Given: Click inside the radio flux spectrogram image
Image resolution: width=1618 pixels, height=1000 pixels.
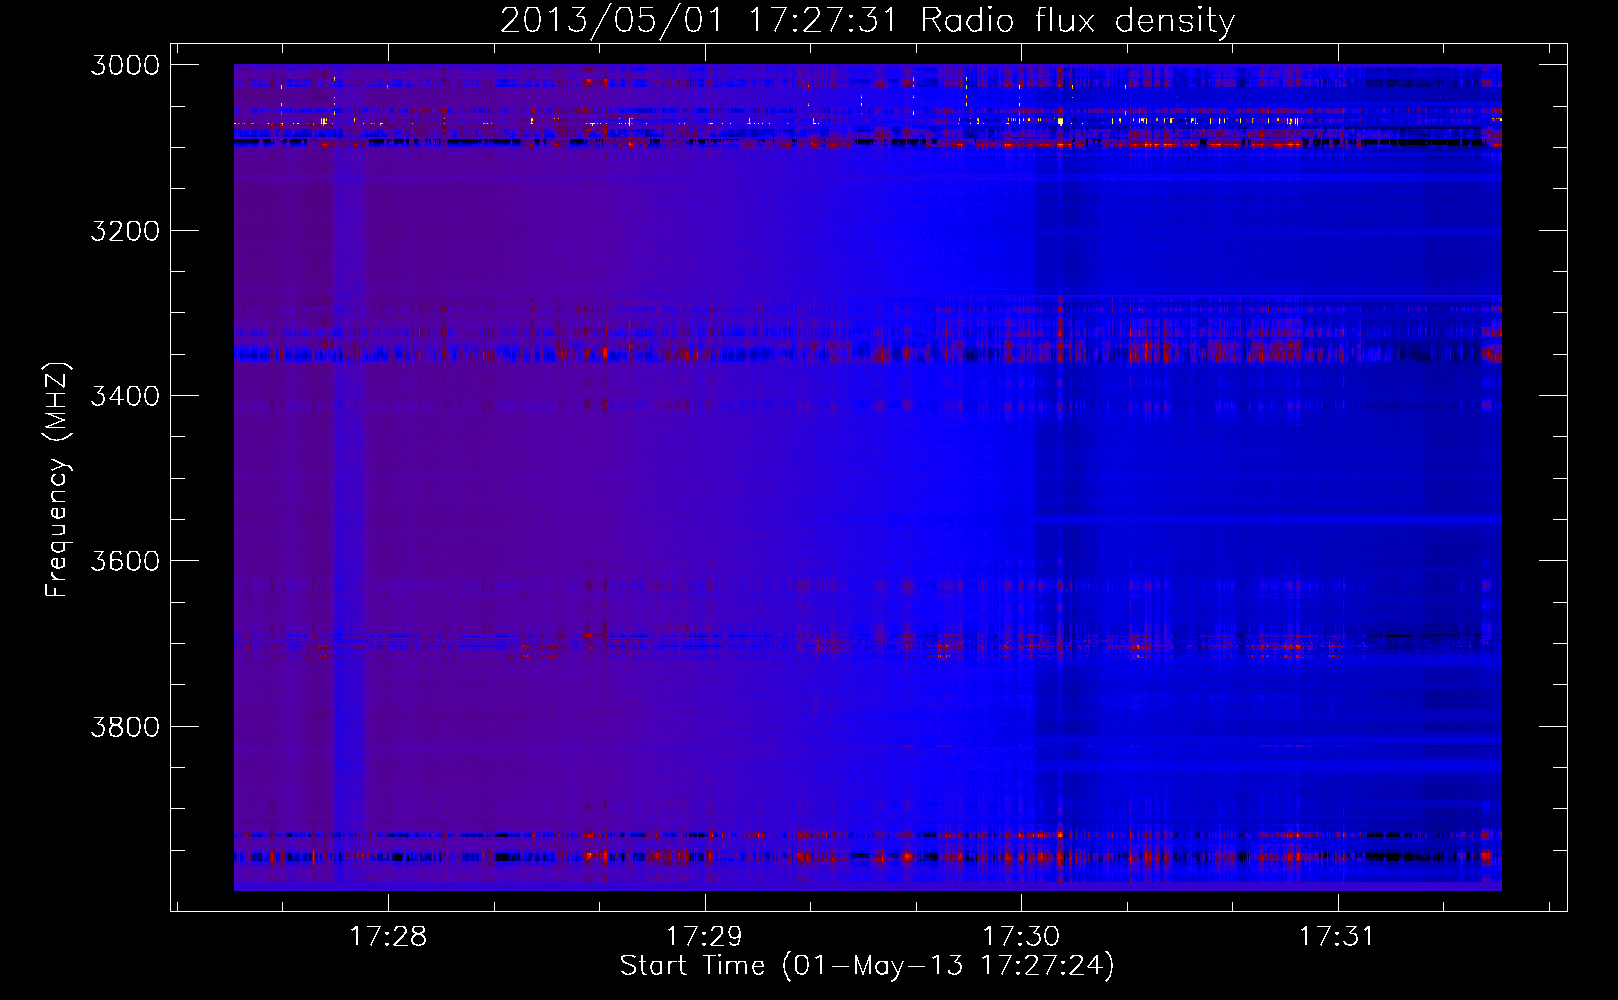Looking at the screenshot, I should [x=868, y=477].
